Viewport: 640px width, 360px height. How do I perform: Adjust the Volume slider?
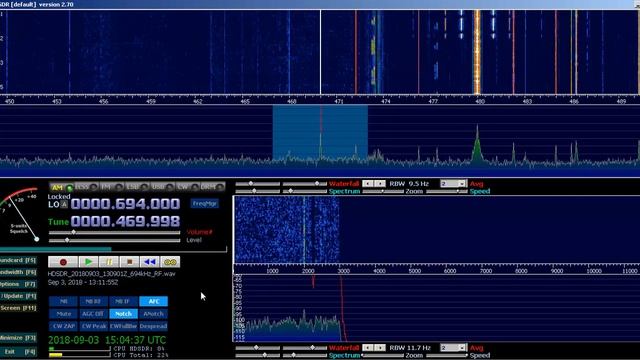(114, 232)
